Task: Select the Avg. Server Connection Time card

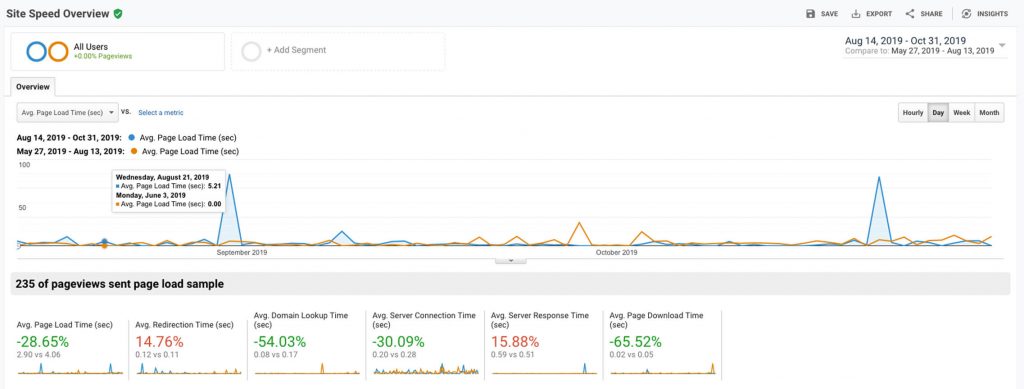Action: [425, 347]
